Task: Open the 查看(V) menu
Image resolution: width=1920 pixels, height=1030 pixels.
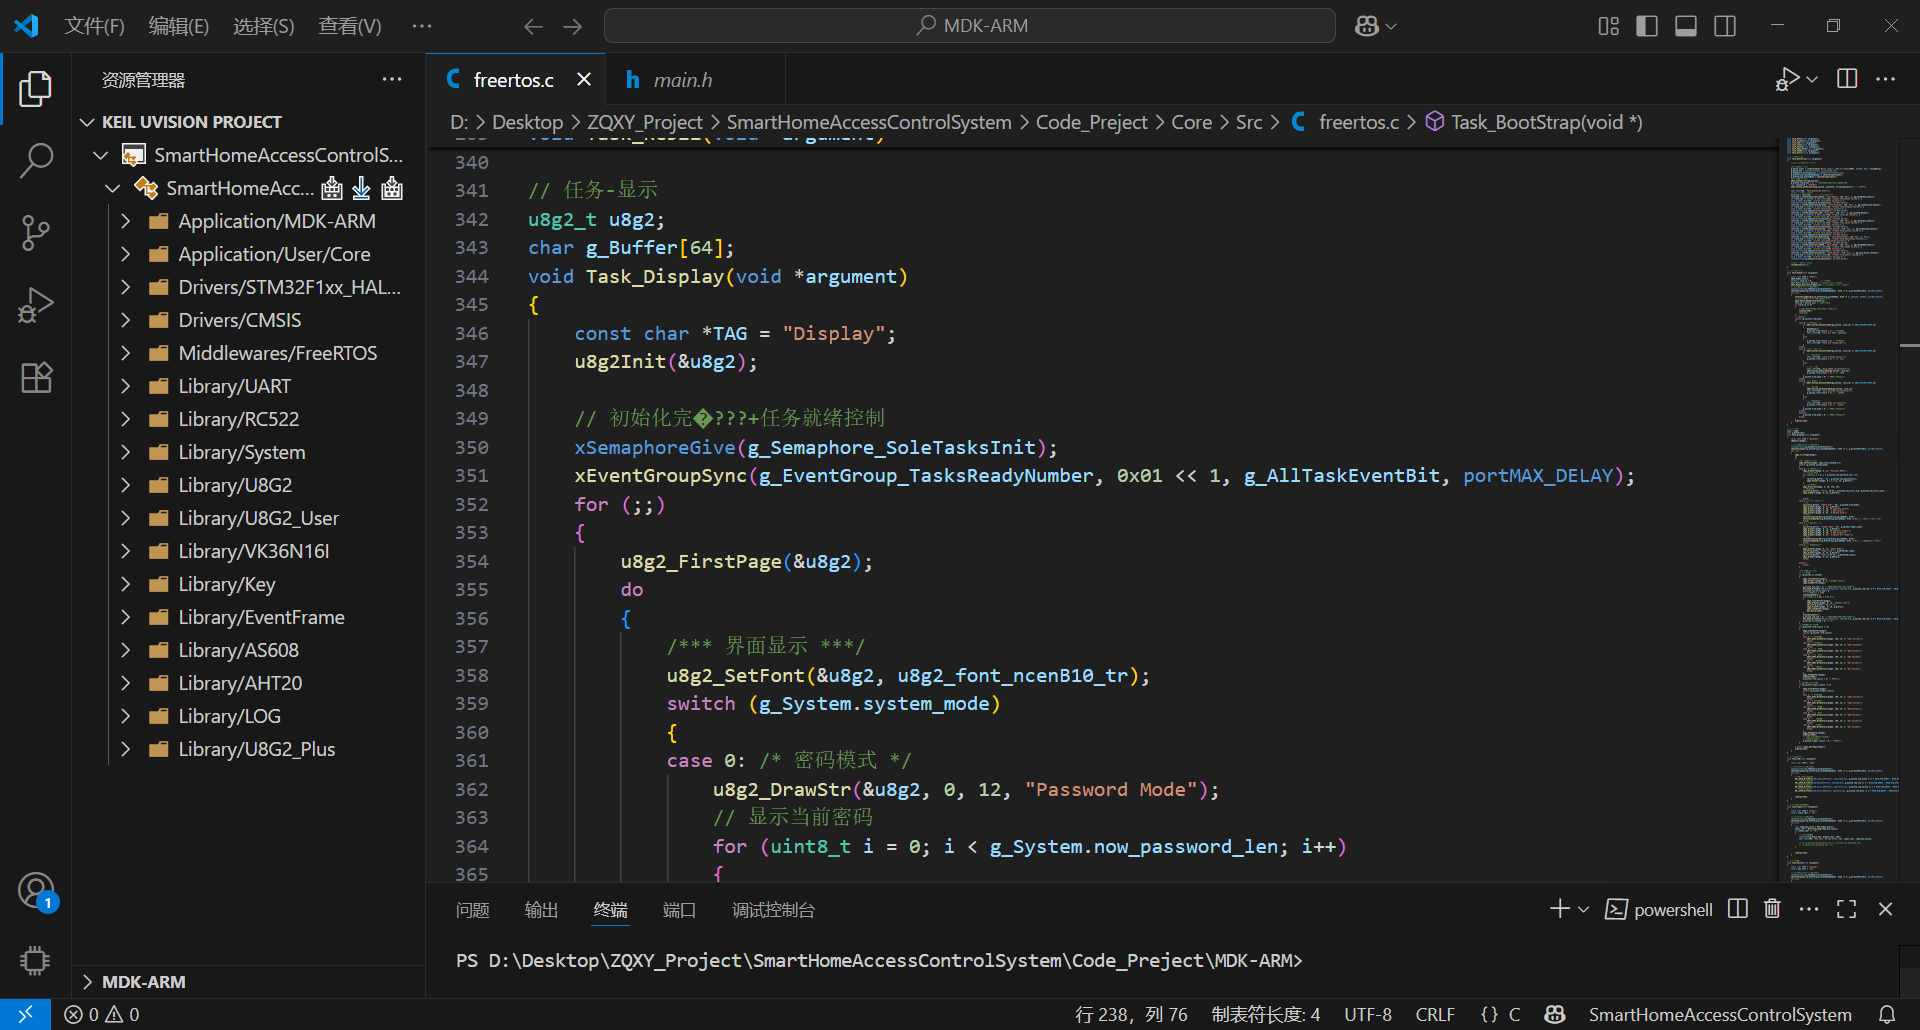Action: (350, 26)
